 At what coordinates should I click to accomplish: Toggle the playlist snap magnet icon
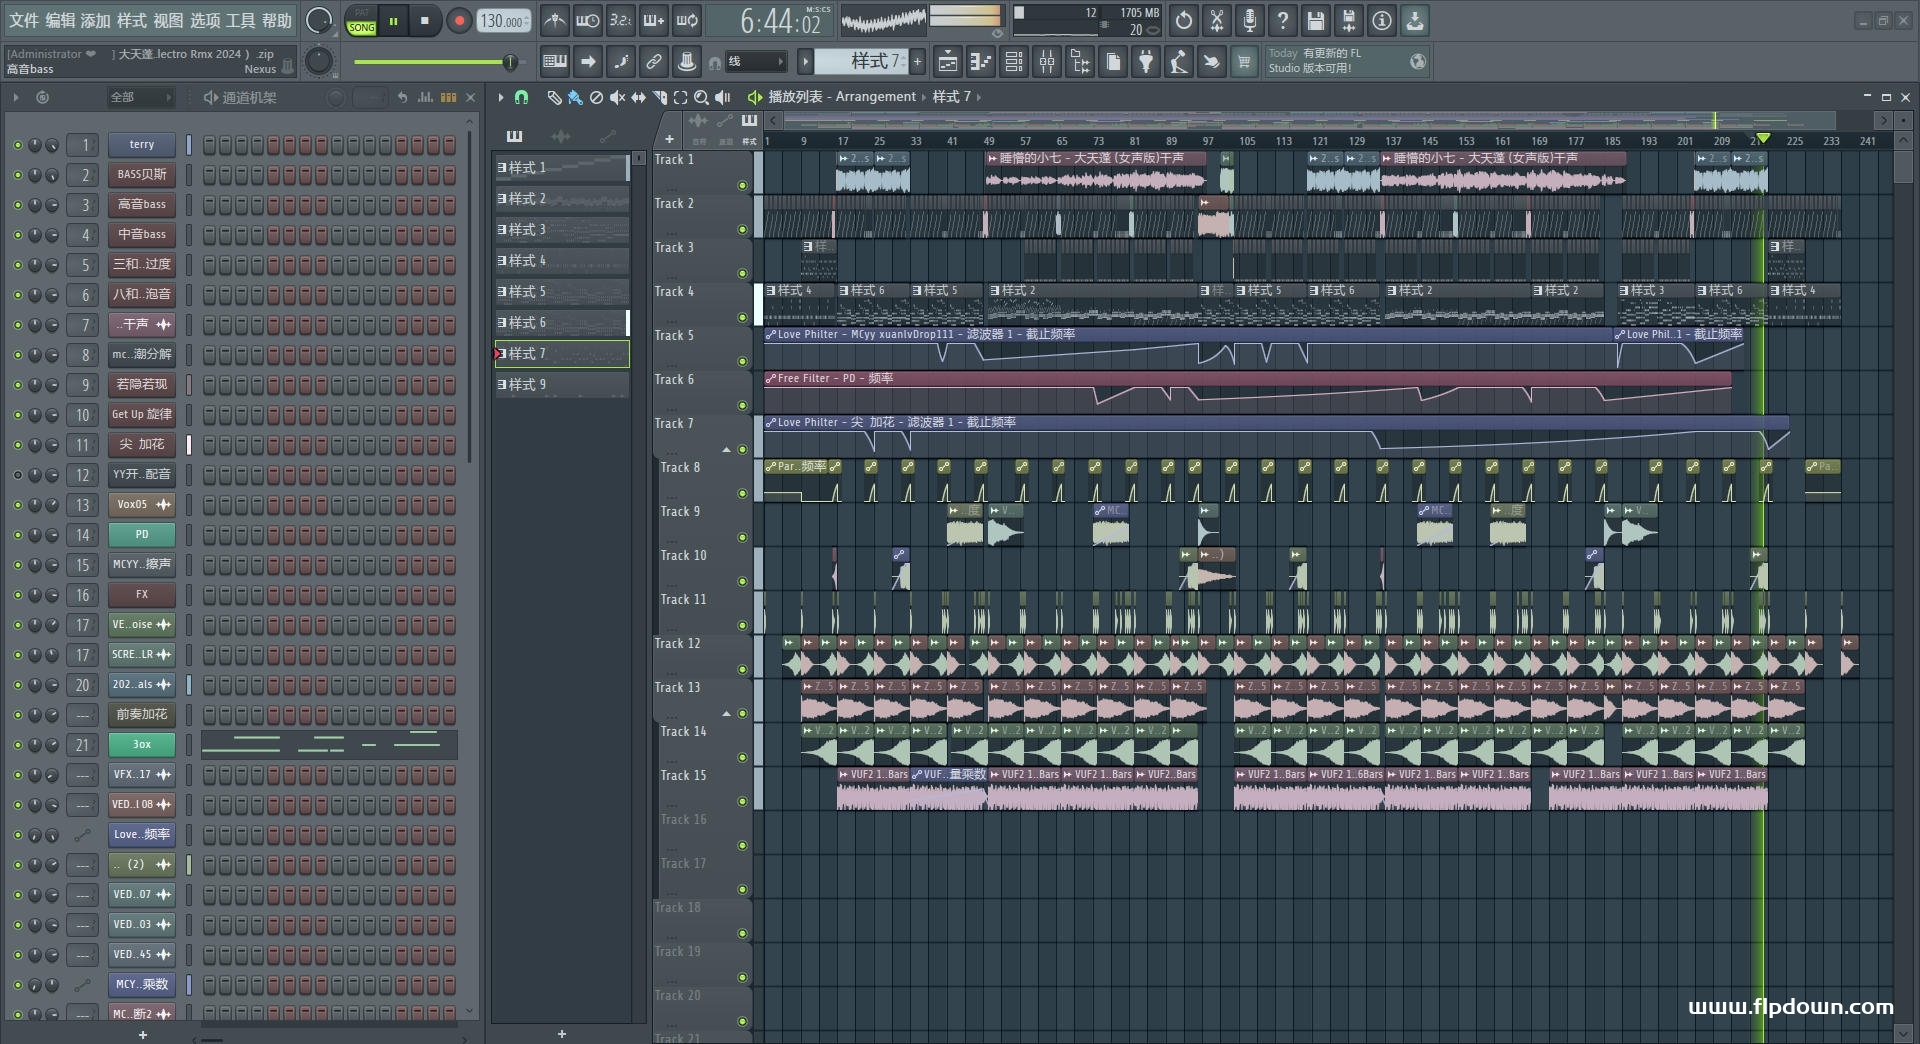point(521,97)
